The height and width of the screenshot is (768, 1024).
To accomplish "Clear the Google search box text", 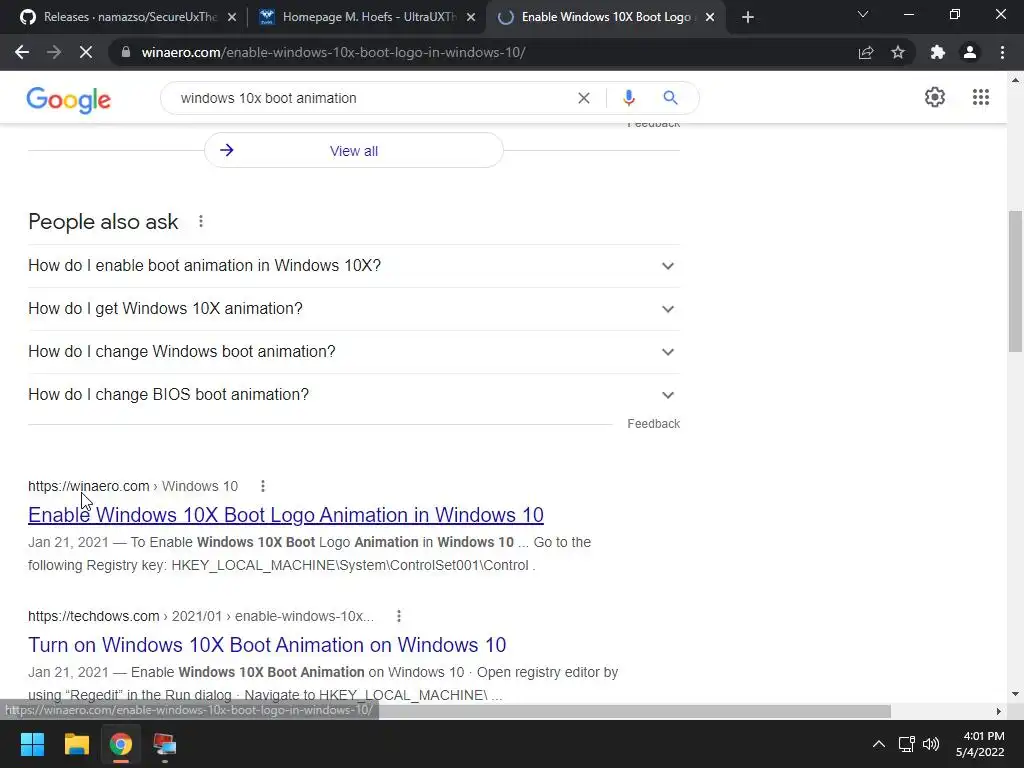I will click(584, 98).
